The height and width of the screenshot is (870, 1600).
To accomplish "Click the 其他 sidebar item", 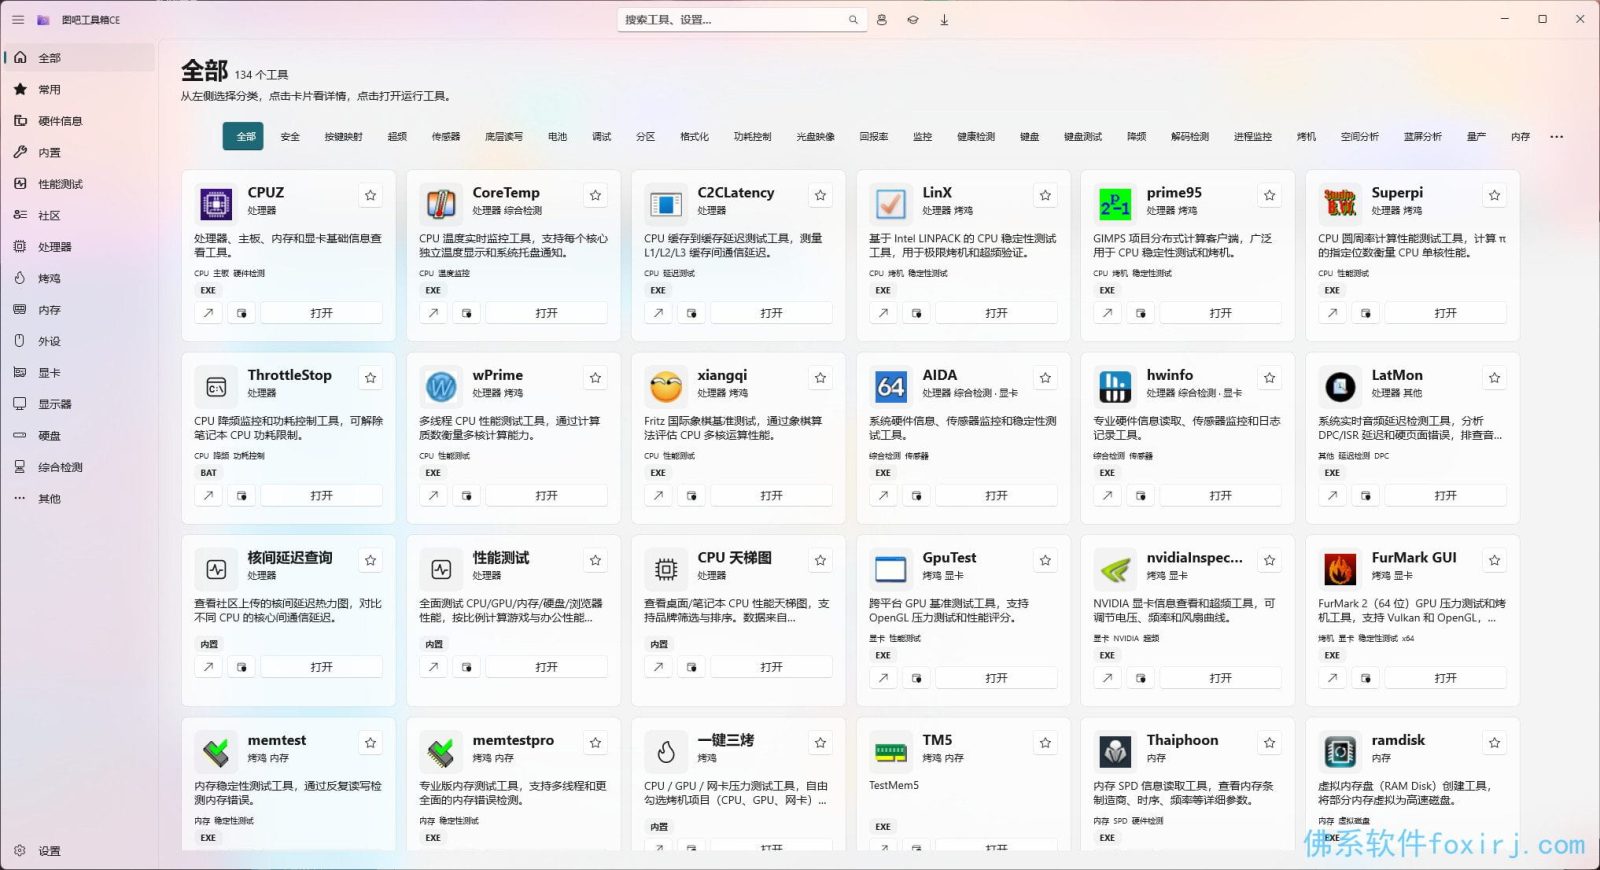I will pyautogui.click(x=79, y=499).
